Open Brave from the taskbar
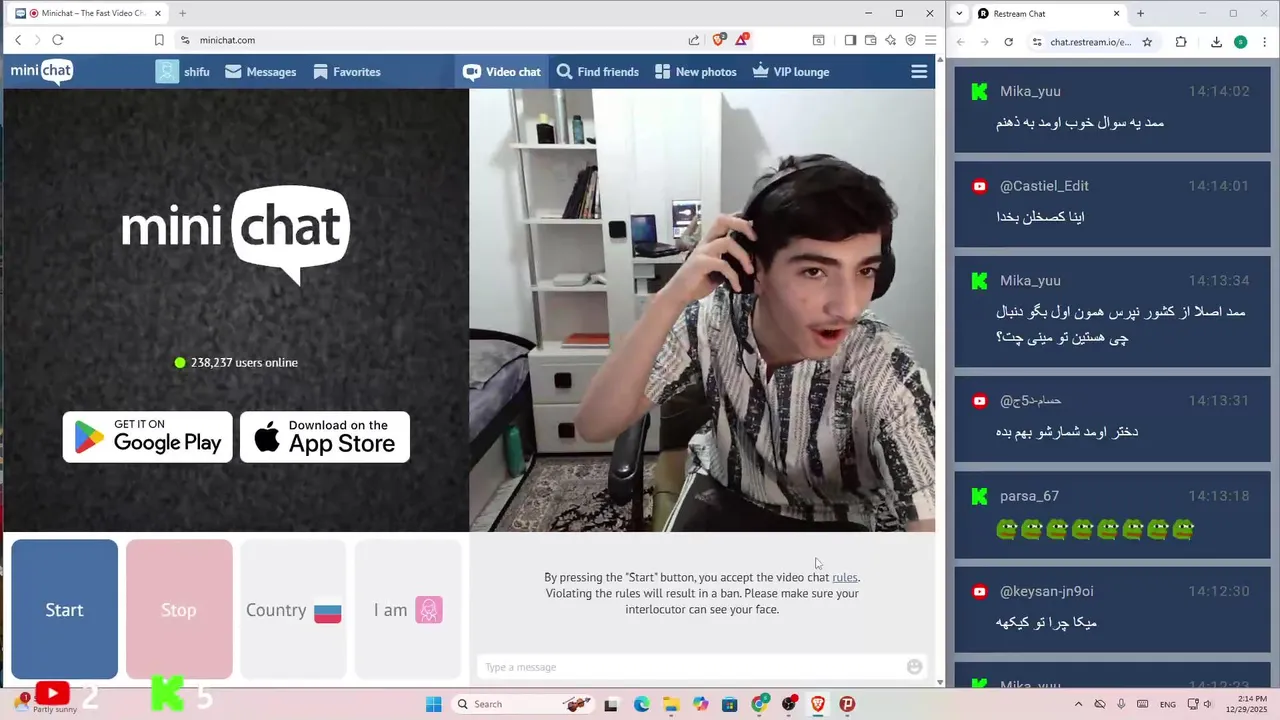Screen dimensions: 1280x720 (x=818, y=704)
